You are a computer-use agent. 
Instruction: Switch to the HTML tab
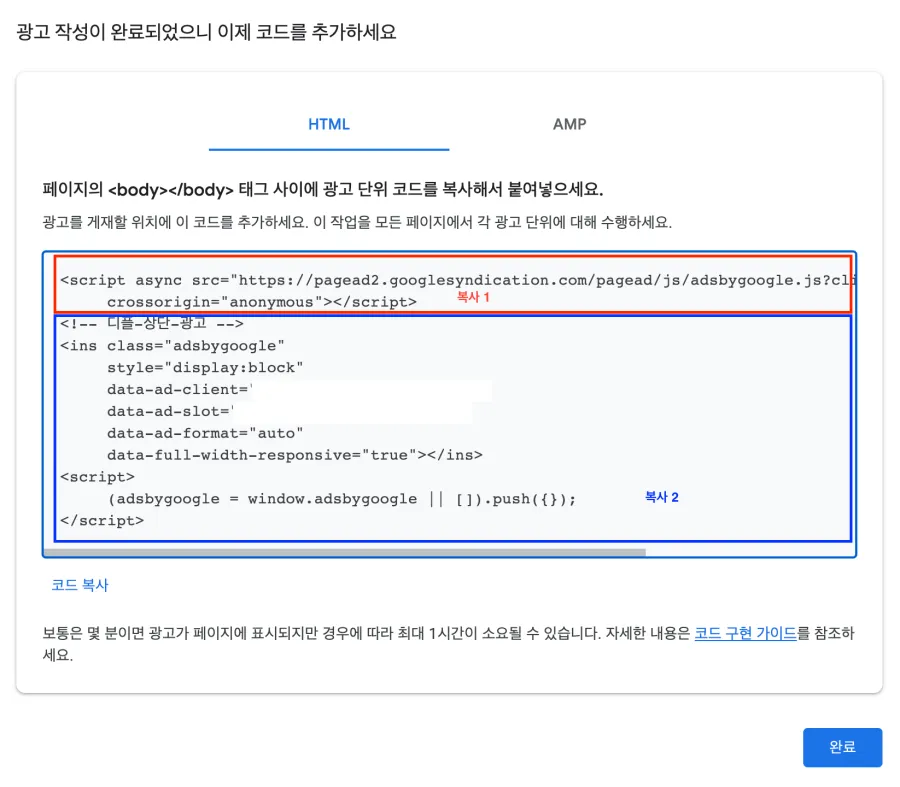(328, 125)
